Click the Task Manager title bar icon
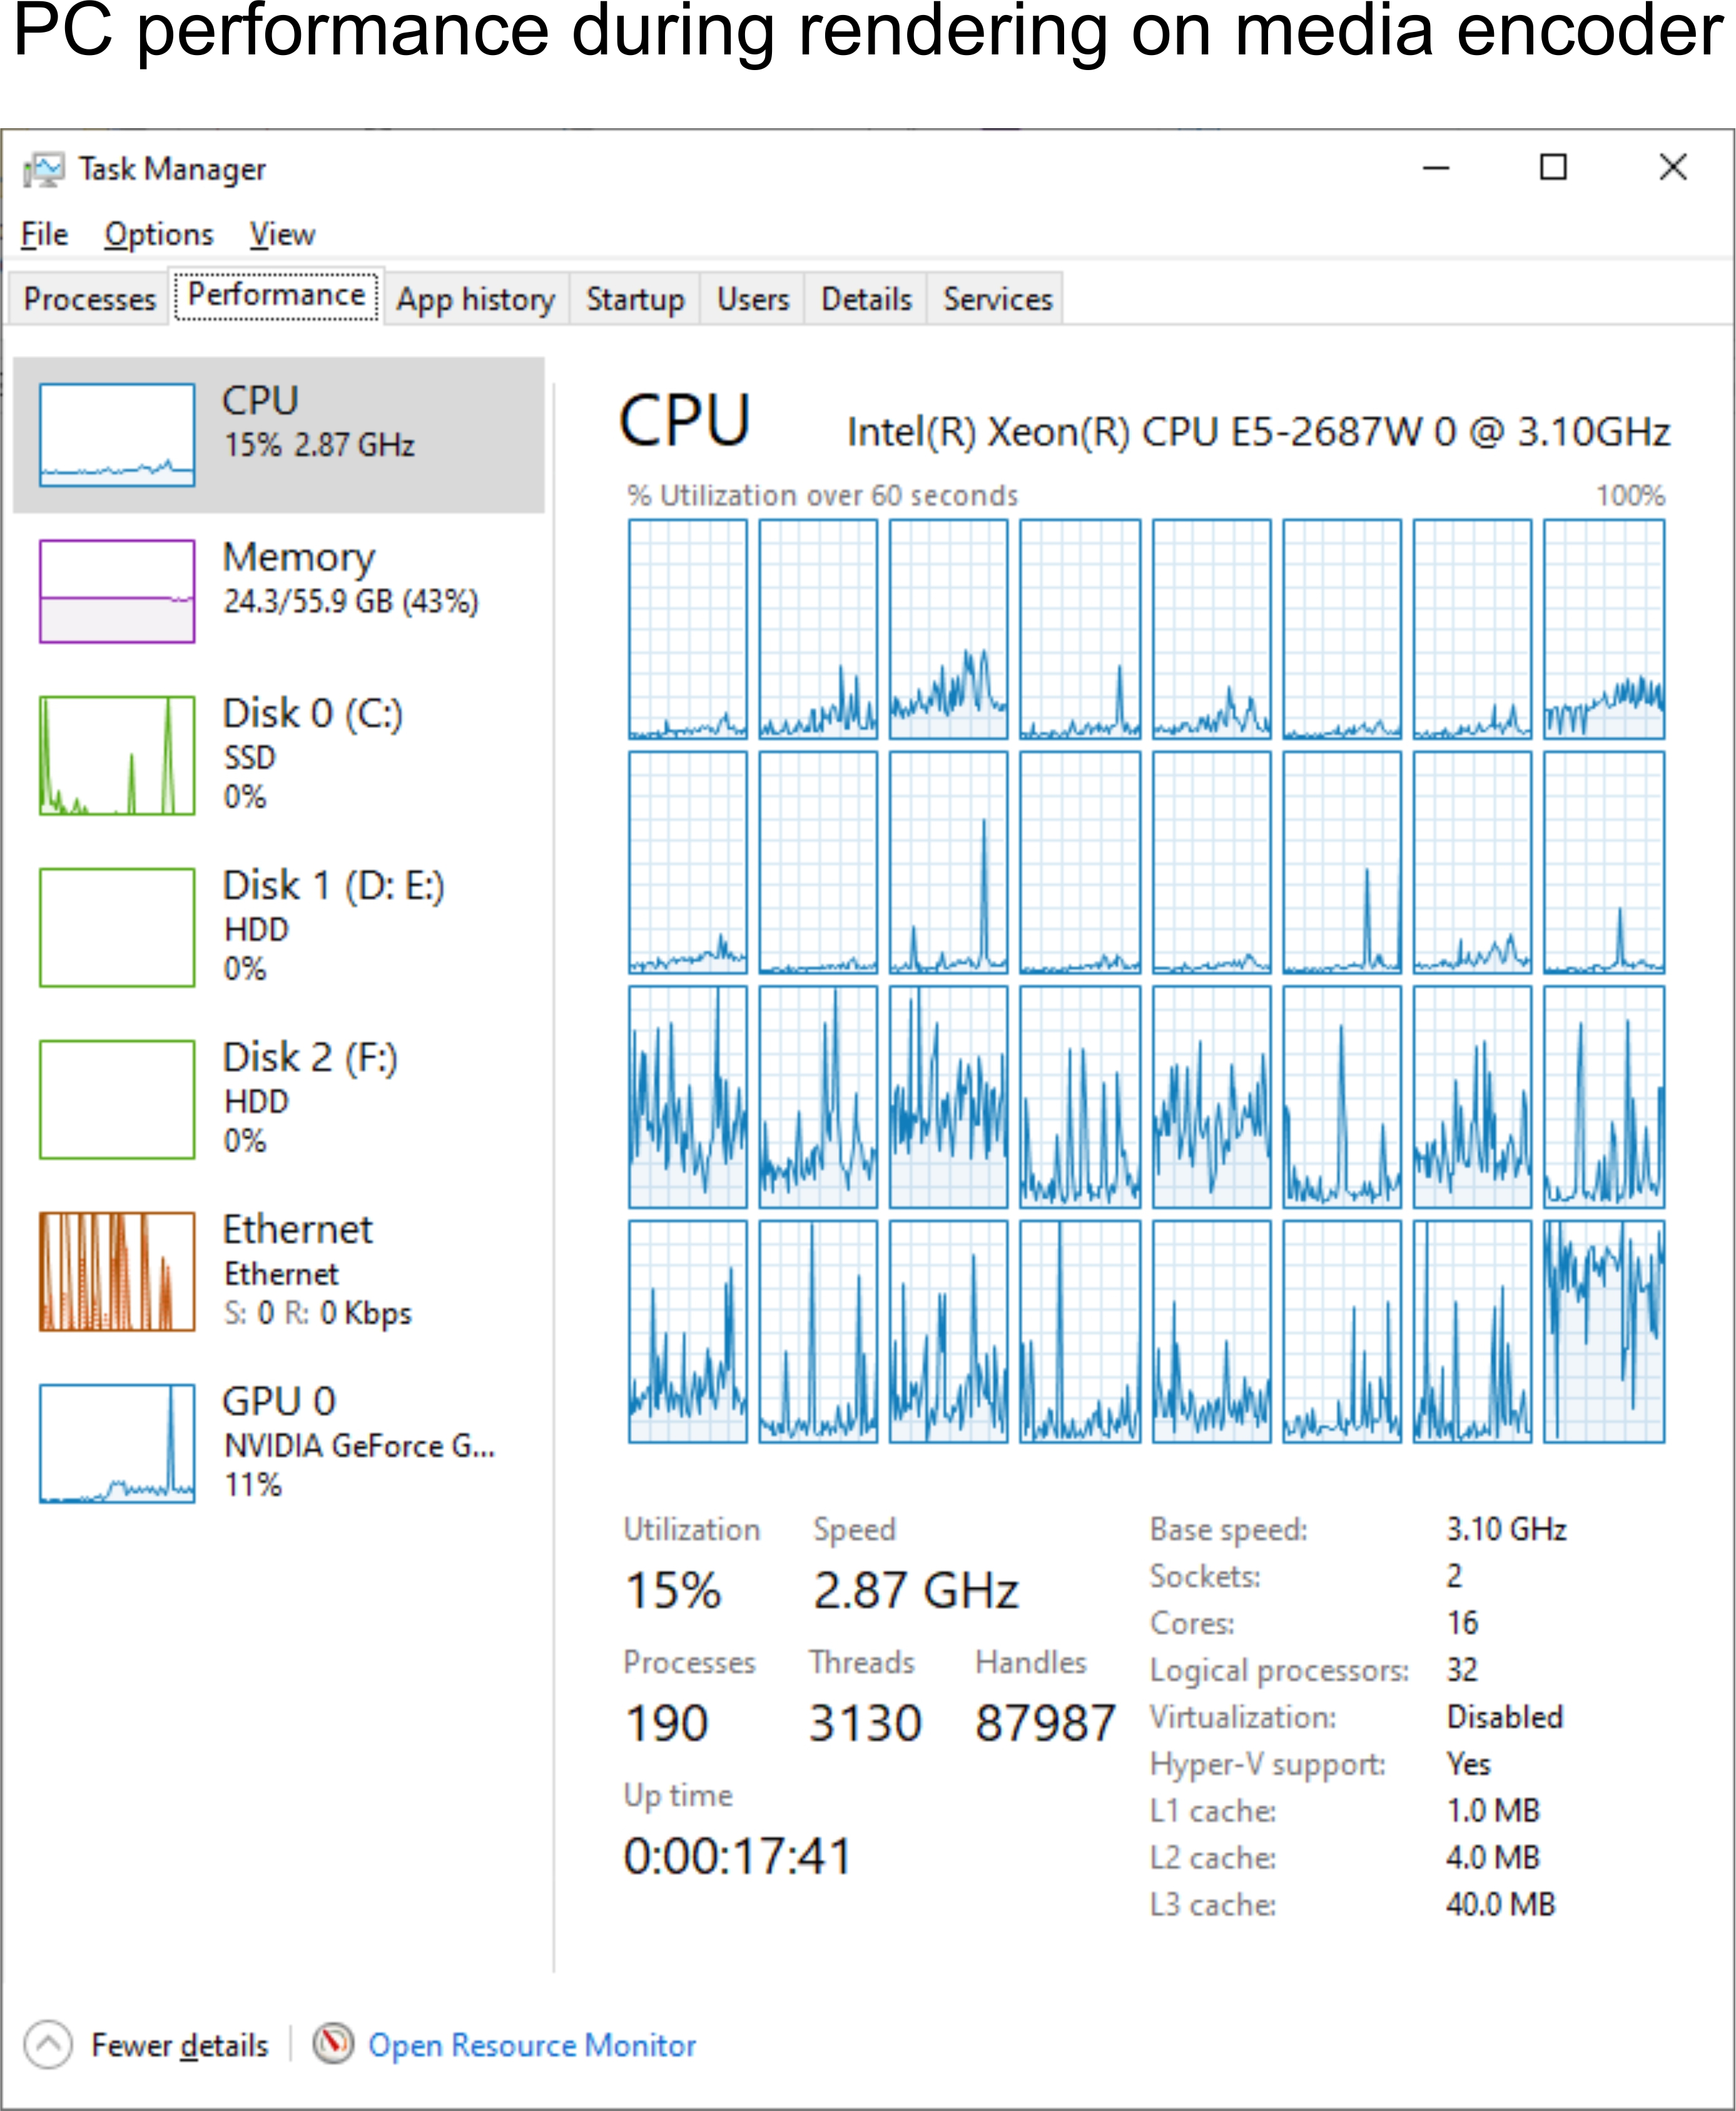The height and width of the screenshot is (2111, 1736). pos(44,169)
